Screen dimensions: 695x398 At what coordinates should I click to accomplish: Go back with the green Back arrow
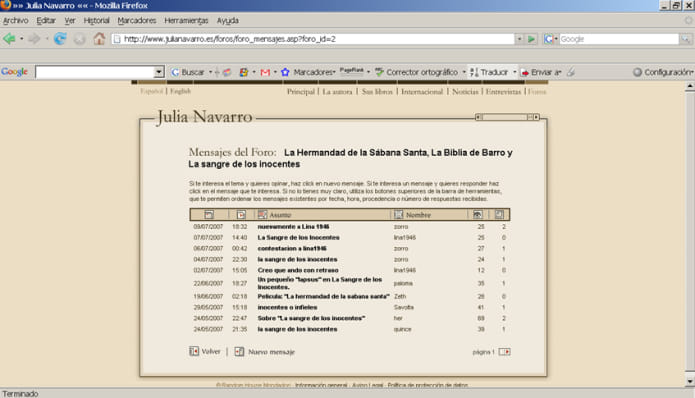click(x=9, y=39)
